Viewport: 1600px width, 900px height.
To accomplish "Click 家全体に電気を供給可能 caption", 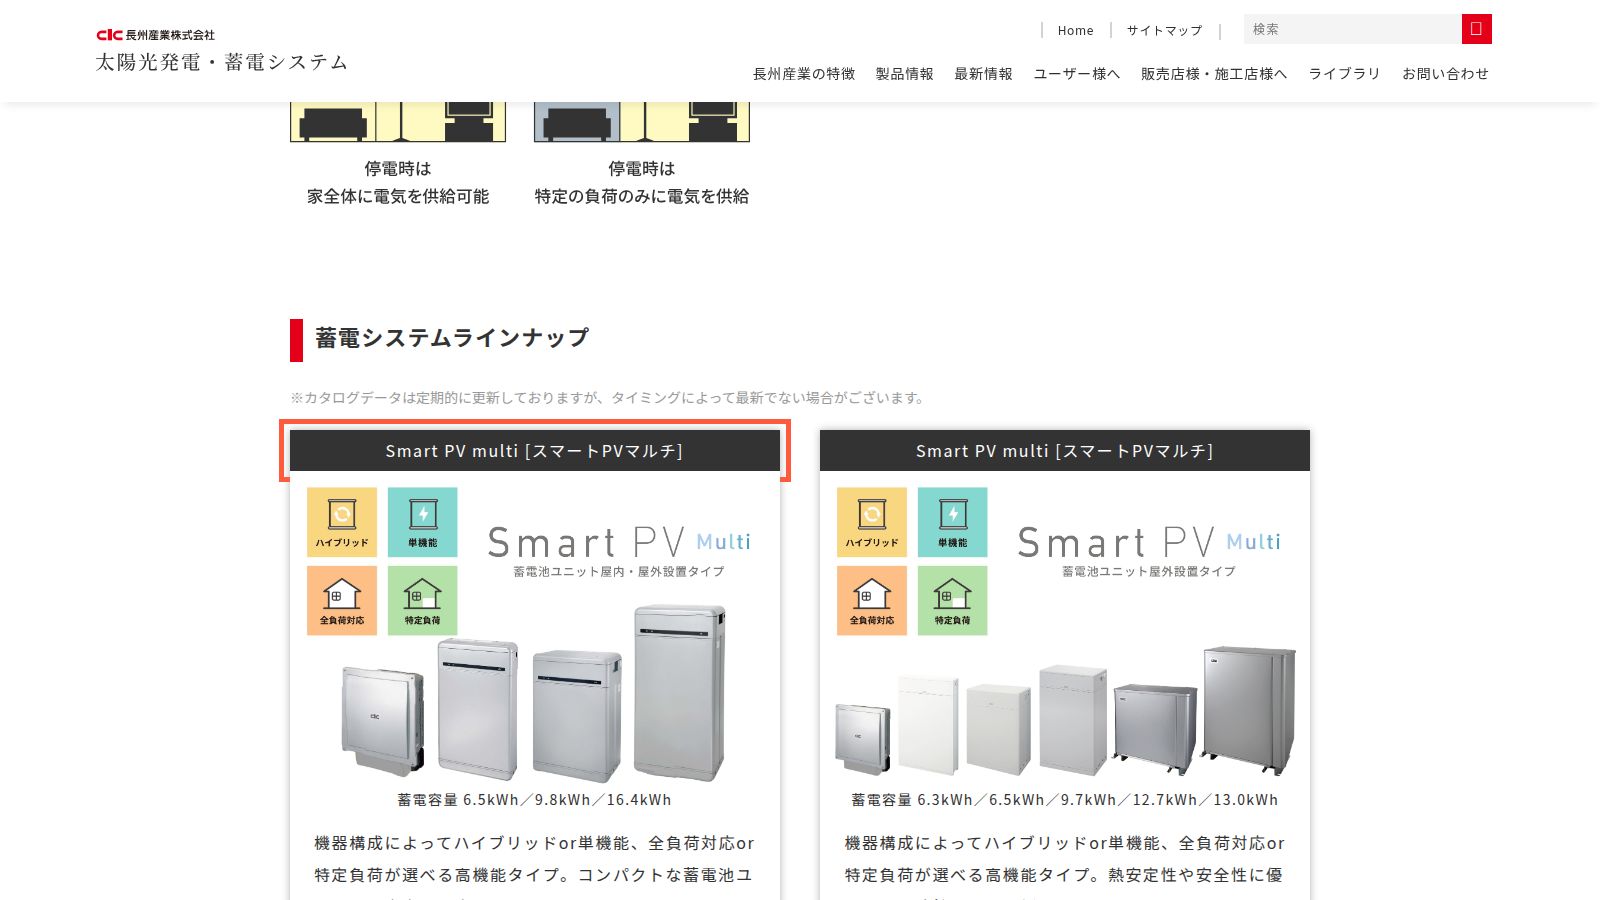I will pos(398,197).
